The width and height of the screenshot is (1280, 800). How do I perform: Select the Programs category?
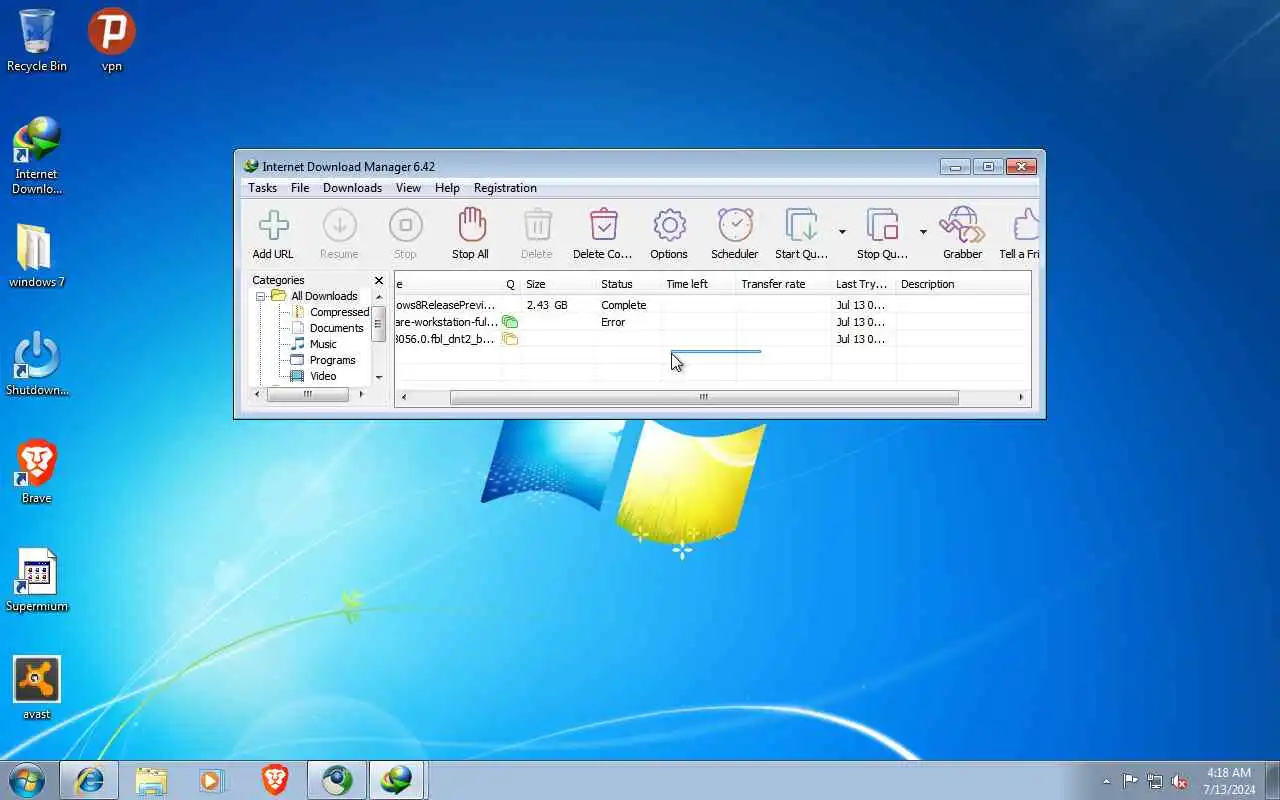click(333, 360)
